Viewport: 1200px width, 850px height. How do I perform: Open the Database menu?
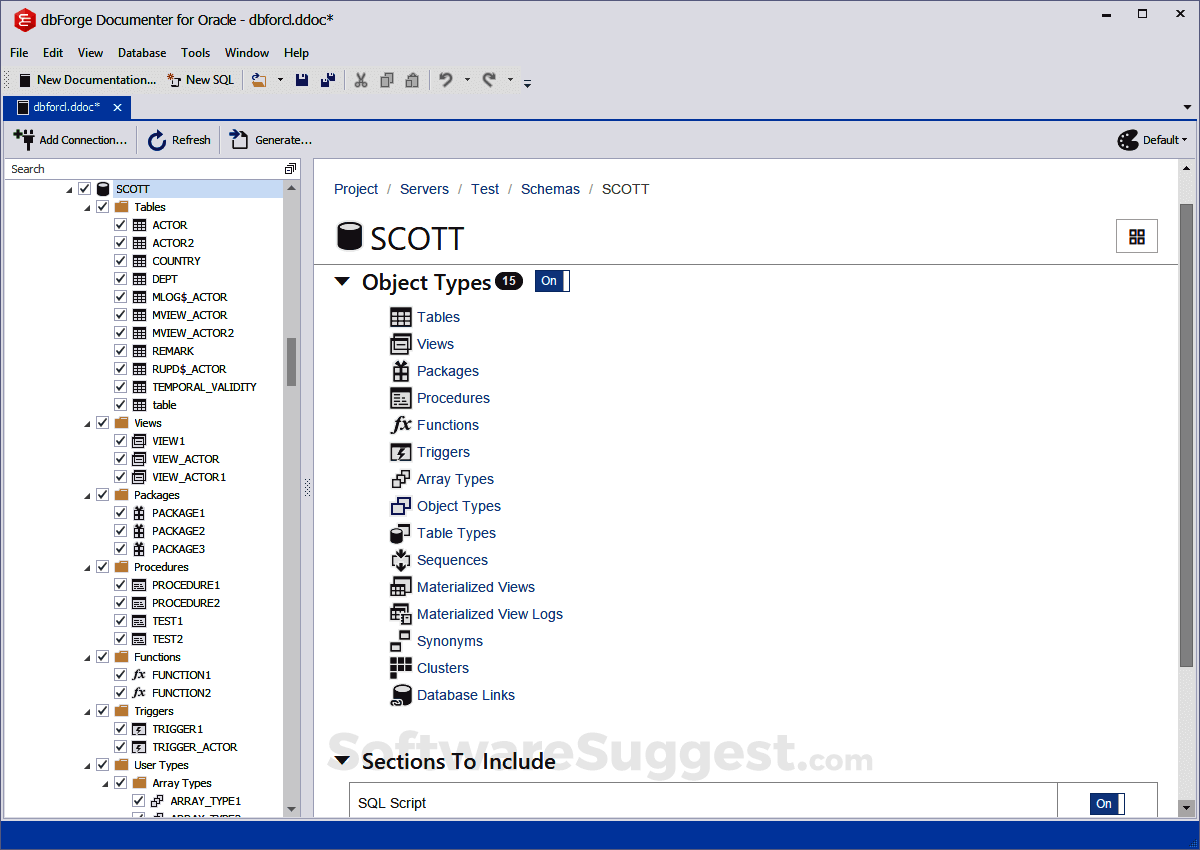click(141, 53)
